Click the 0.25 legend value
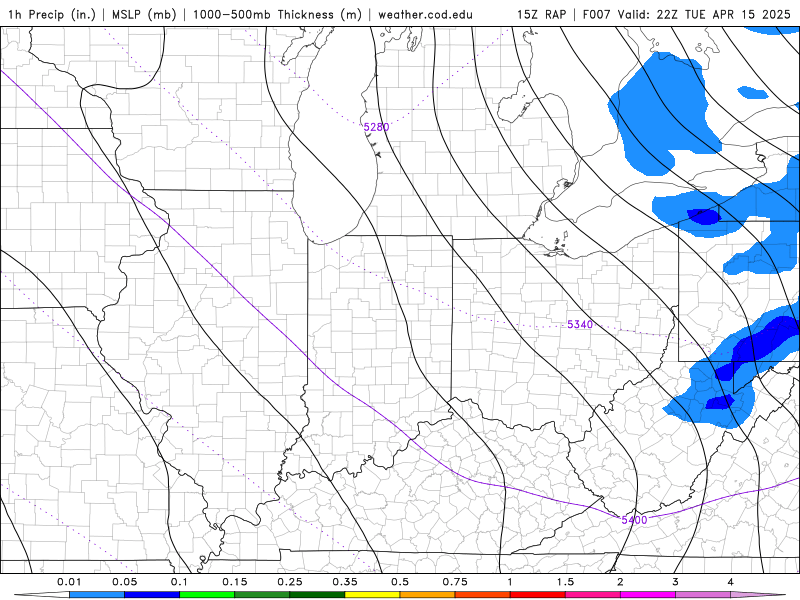This screenshot has height=600, width=800. coord(290,582)
